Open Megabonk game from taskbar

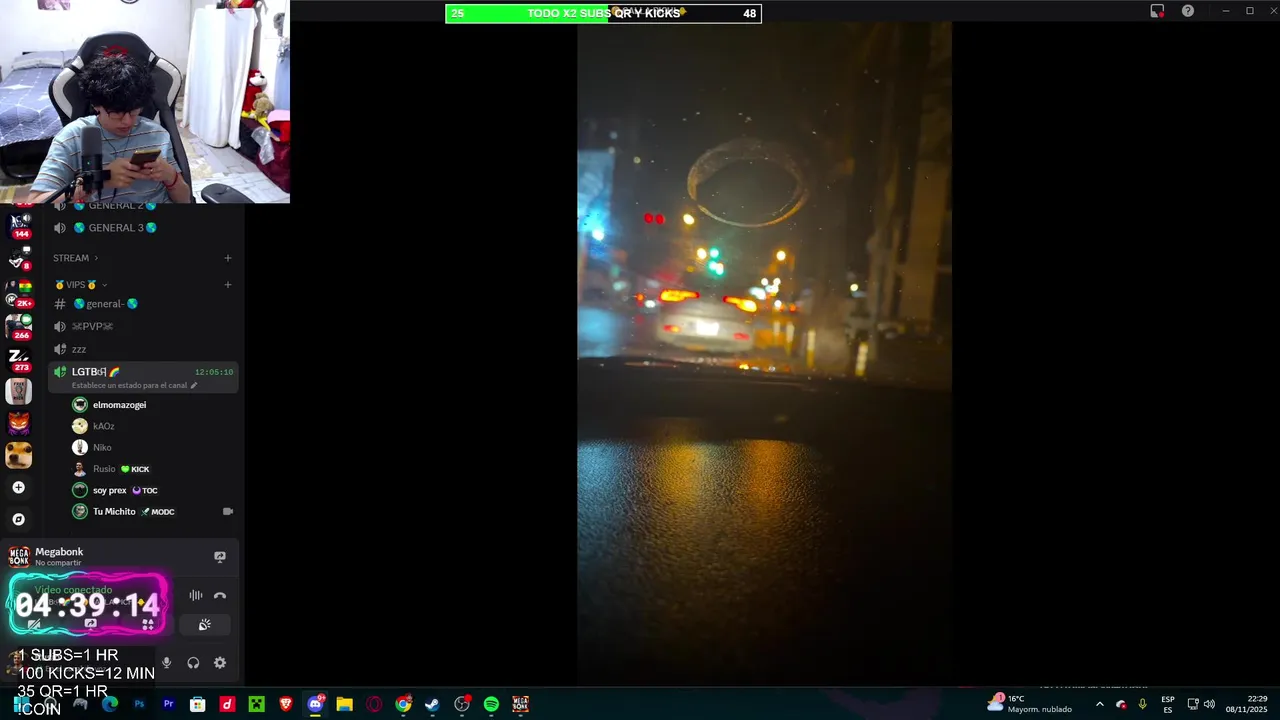pyautogui.click(x=521, y=704)
